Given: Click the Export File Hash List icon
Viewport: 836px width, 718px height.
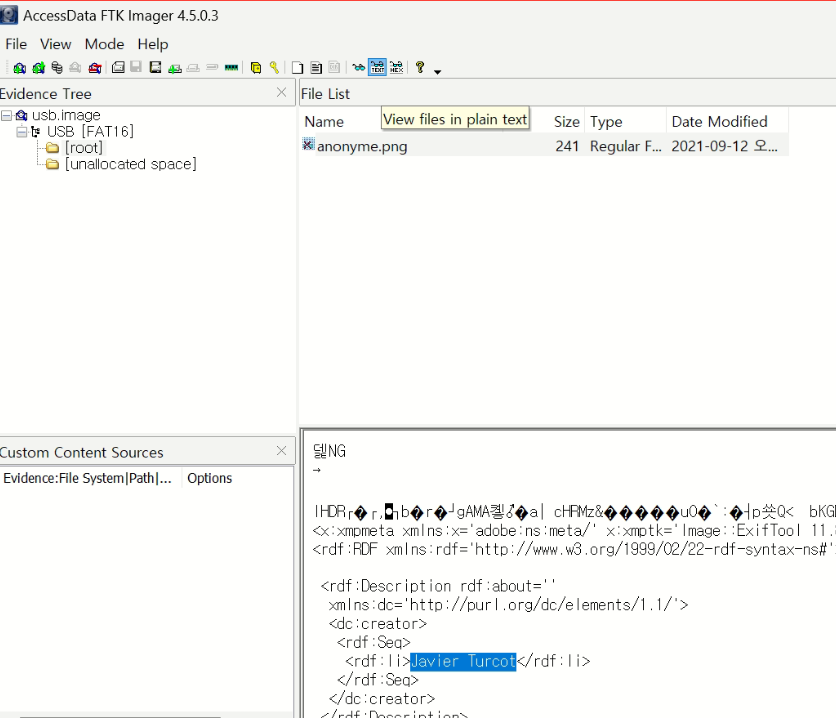Looking at the screenshot, I should (316, 68).
